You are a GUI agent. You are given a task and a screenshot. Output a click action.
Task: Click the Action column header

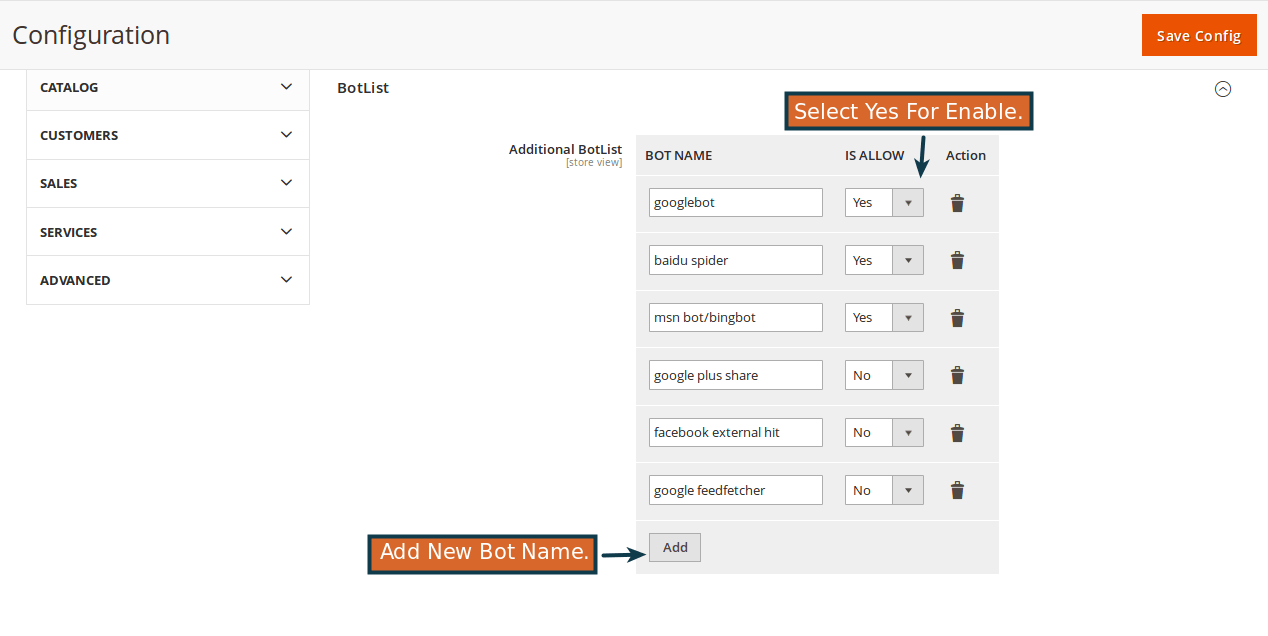point(966,155)
